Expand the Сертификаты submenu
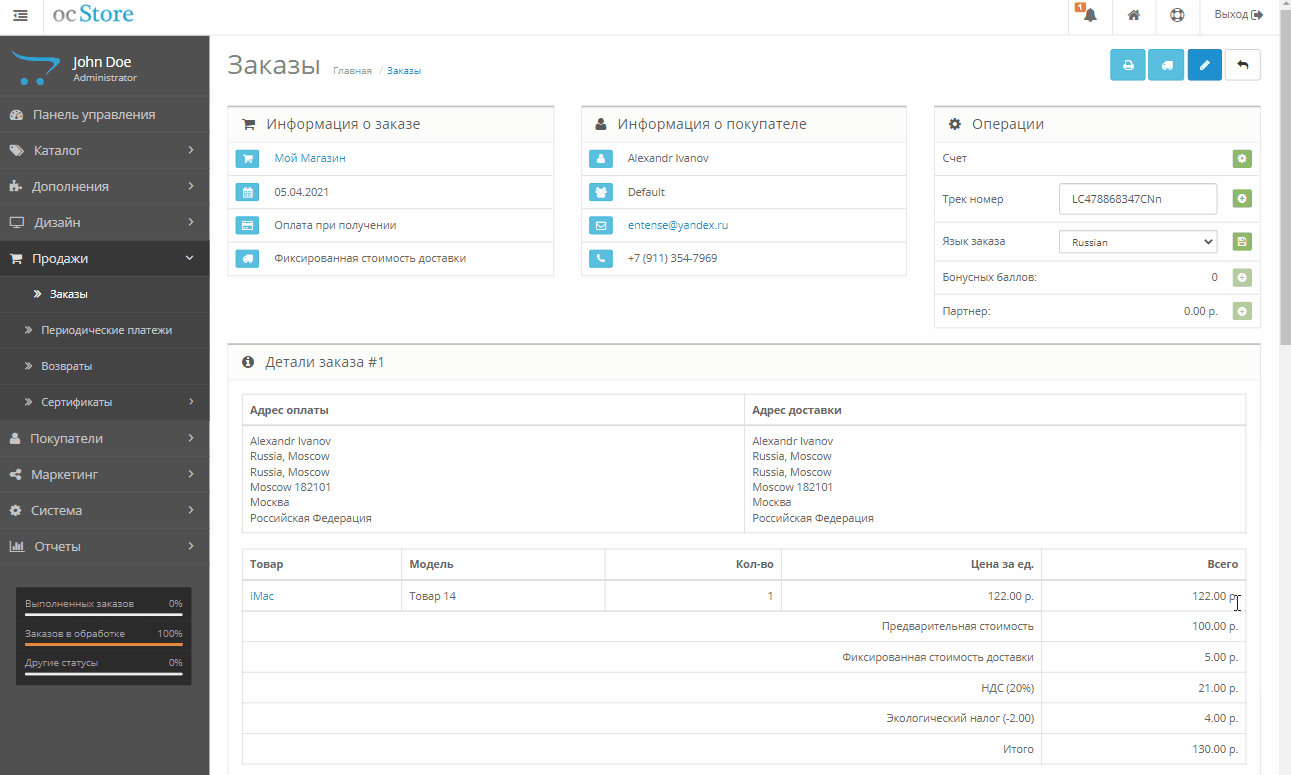This screenshot has height=775, width=1291. point(105,402)
